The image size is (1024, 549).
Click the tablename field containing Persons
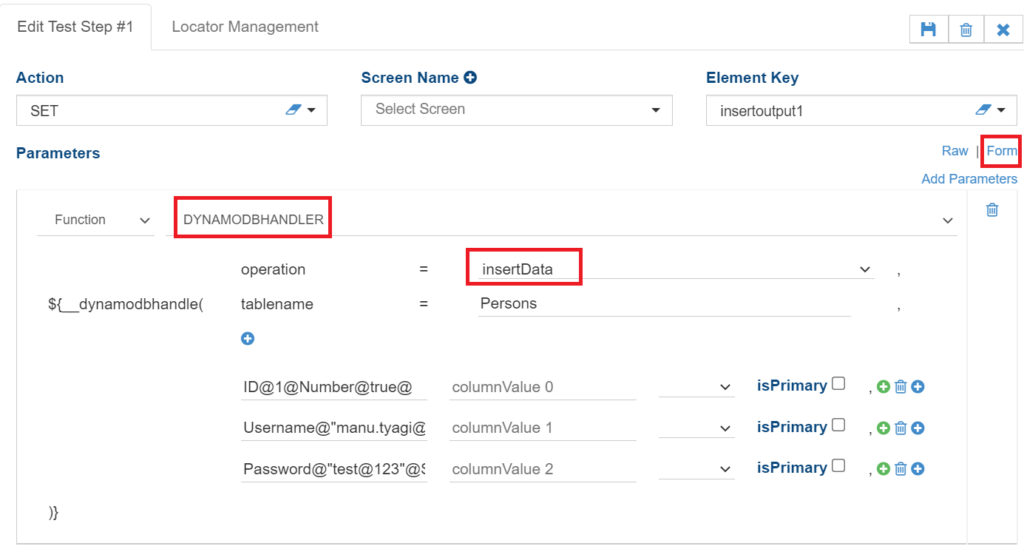(664, 304)
